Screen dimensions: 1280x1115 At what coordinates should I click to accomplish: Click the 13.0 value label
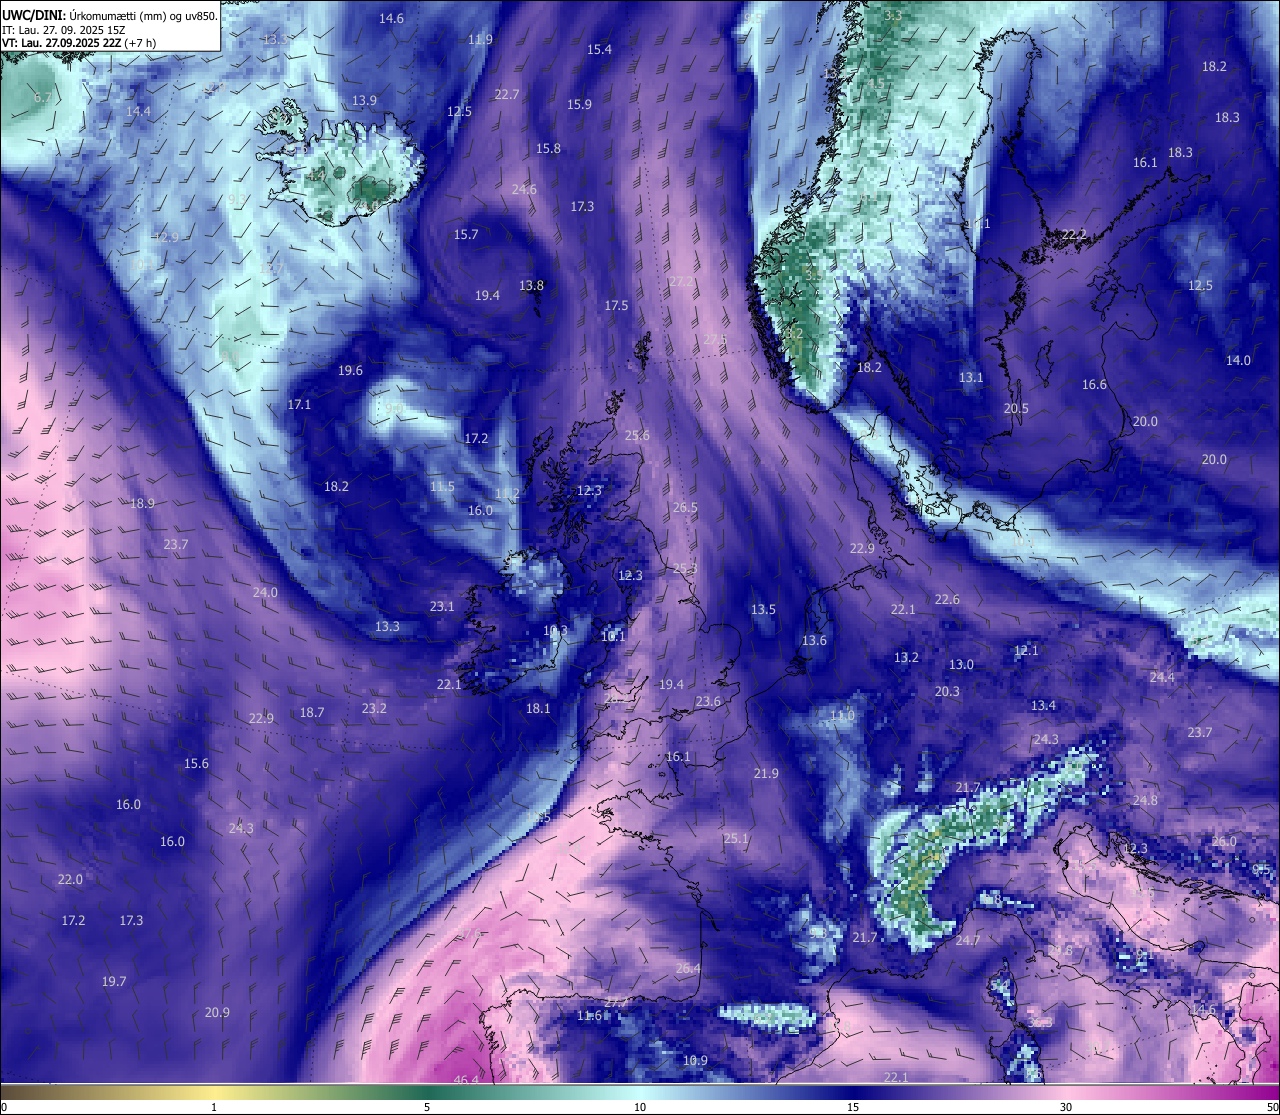[961, 665]
